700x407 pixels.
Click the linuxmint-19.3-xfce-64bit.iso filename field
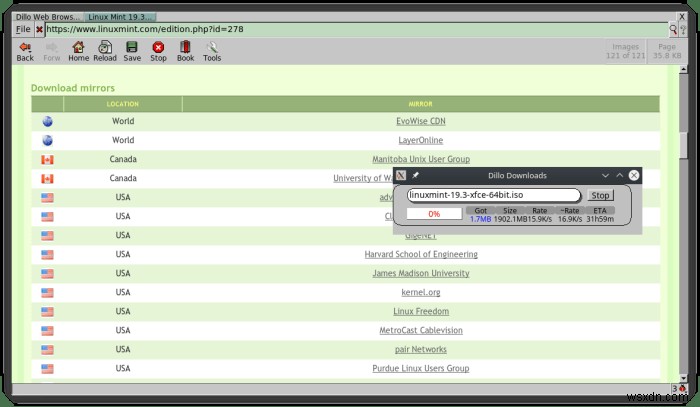click(x=493, y=195)
